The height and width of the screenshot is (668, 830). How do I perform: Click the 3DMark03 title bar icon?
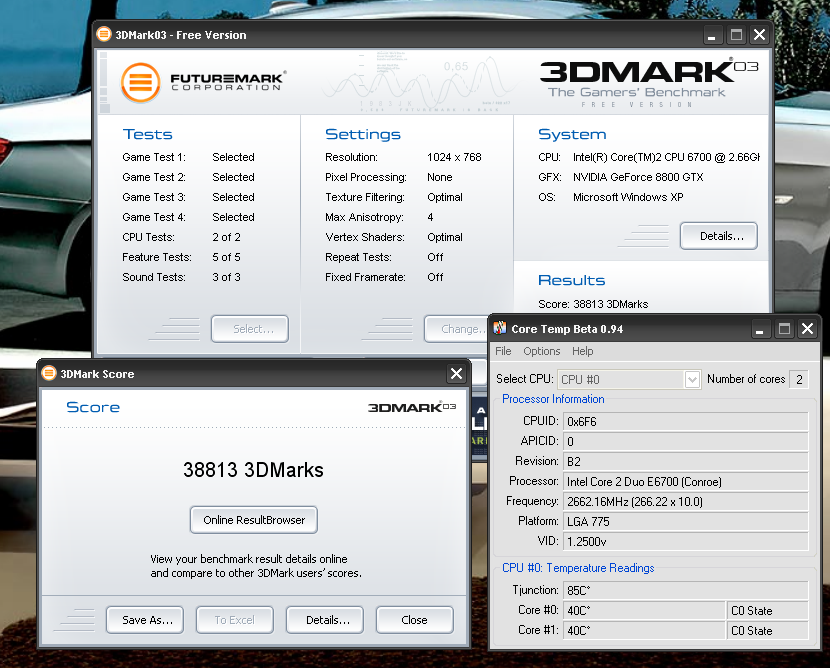tap(104, 34)
